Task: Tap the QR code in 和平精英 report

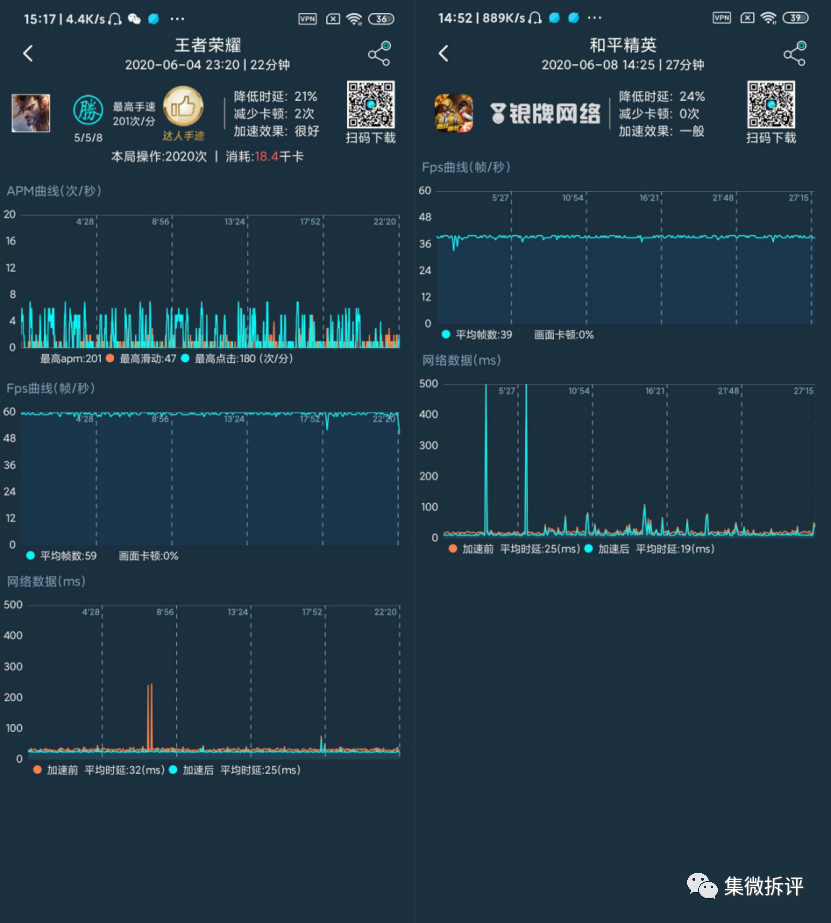Action: 771,105
